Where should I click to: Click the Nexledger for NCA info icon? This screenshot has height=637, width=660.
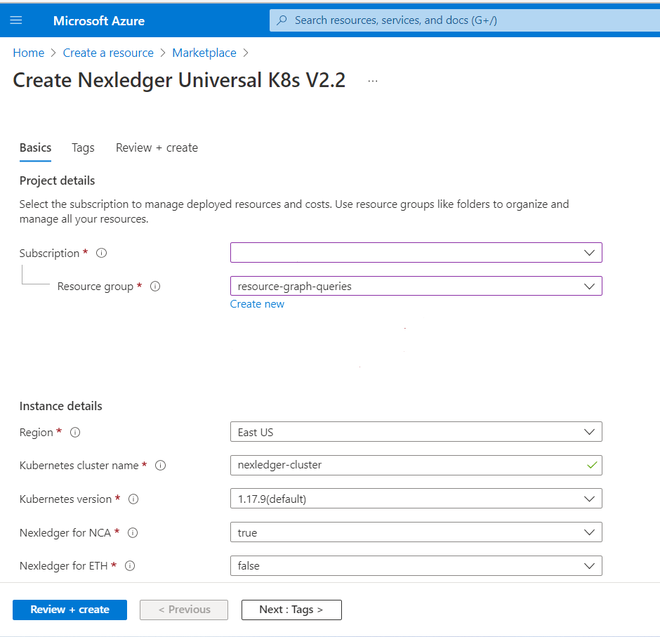click(x=133, y=533)
